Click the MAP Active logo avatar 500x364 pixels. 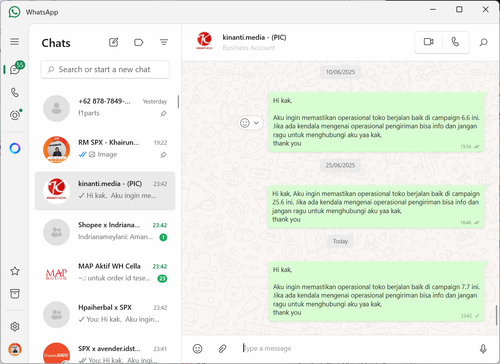click(56, 274)
